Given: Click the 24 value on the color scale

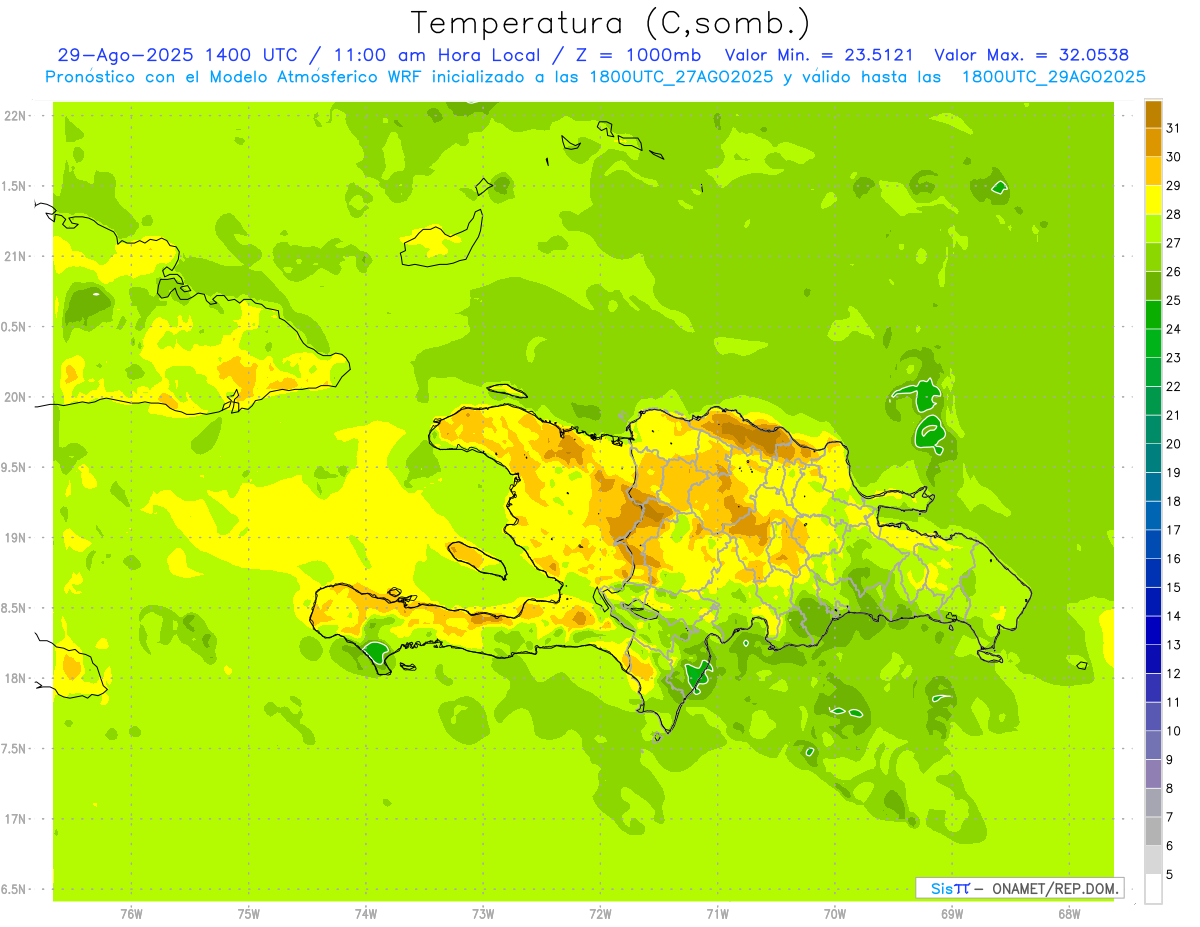Looking at the screenshot, I should tap(1174, 329).
